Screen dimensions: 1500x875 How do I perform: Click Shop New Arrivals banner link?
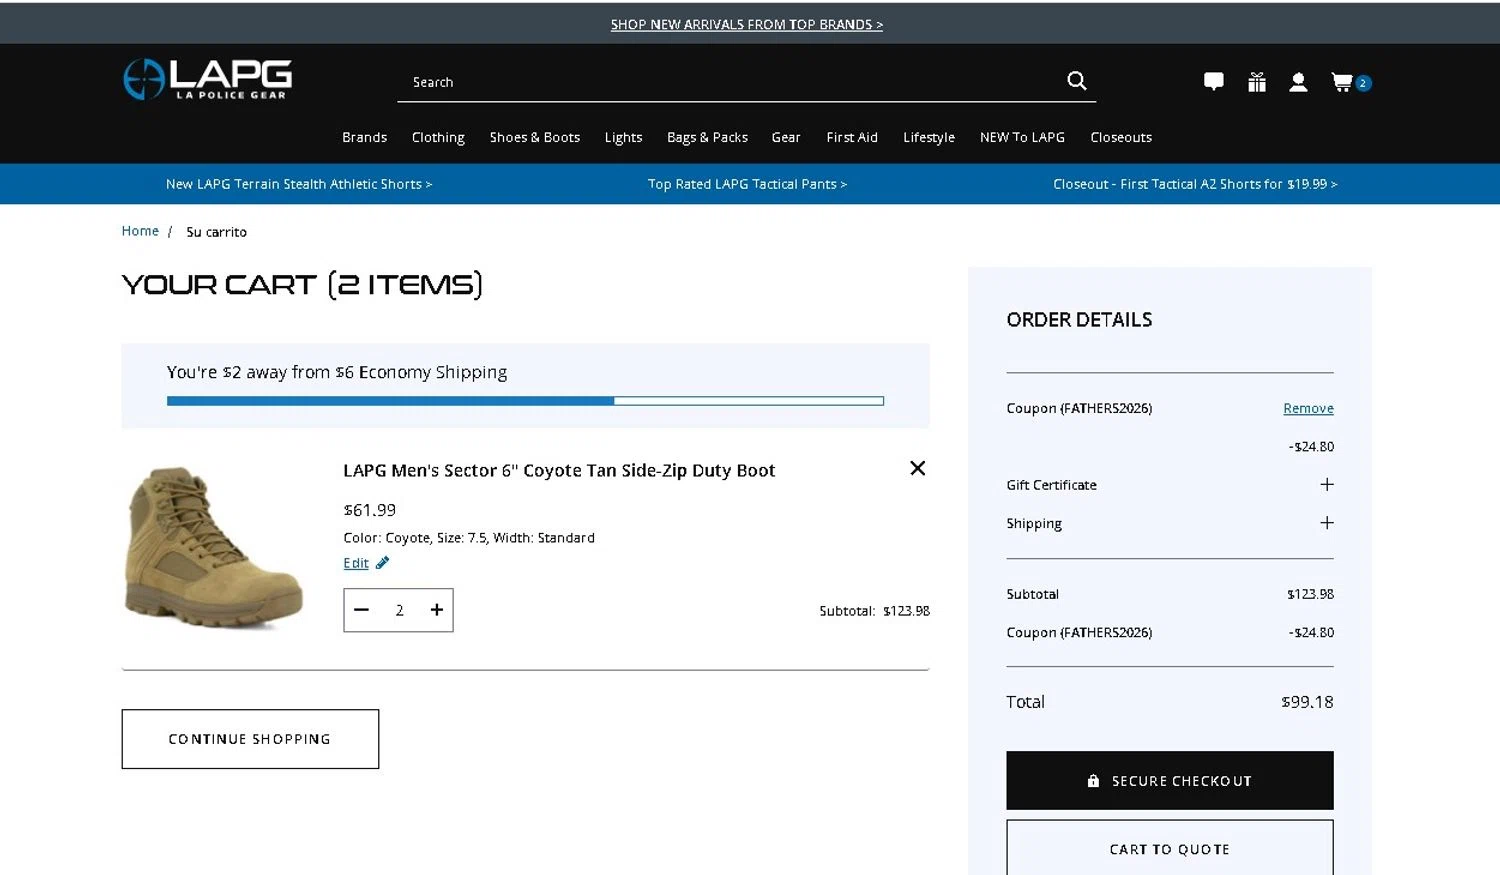coord(747,24)
